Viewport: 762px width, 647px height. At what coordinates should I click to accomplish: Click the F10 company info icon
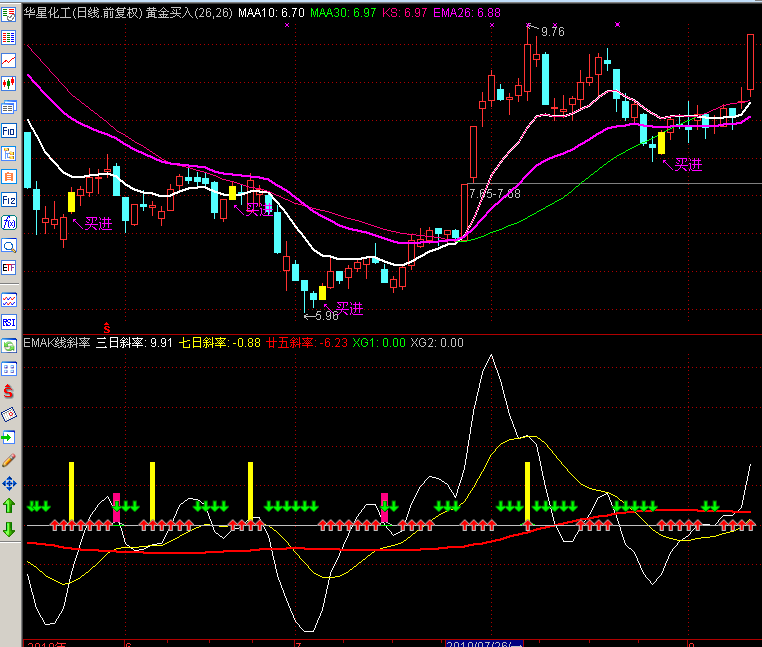(x=9, y=130)
